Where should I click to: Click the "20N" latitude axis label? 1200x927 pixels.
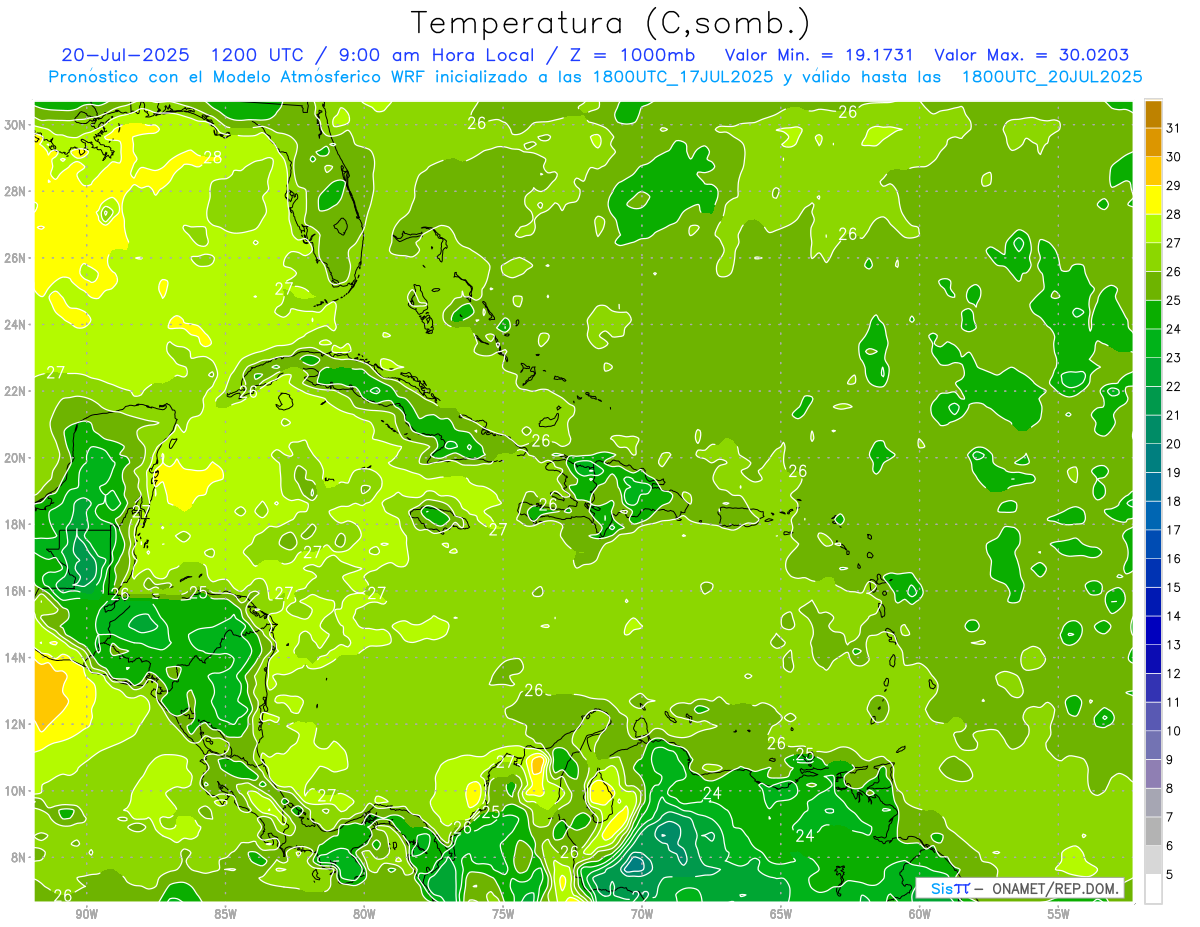click(x=16, y=458)
